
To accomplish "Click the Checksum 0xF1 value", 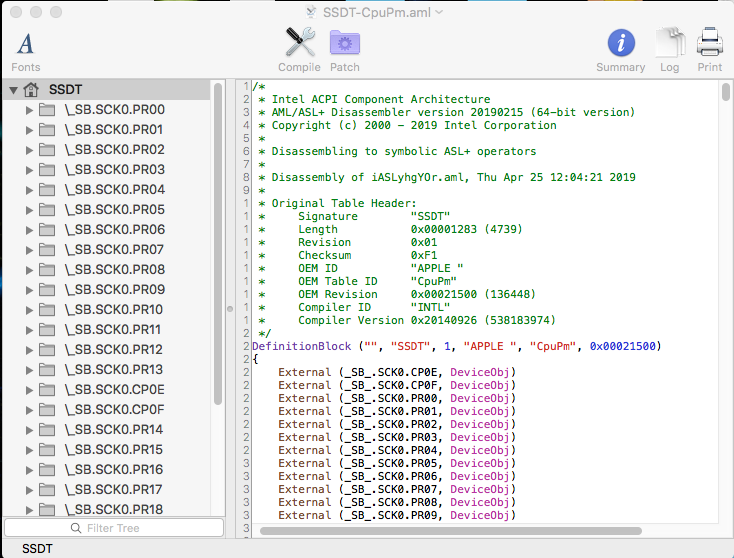I will tap(424, 255).
